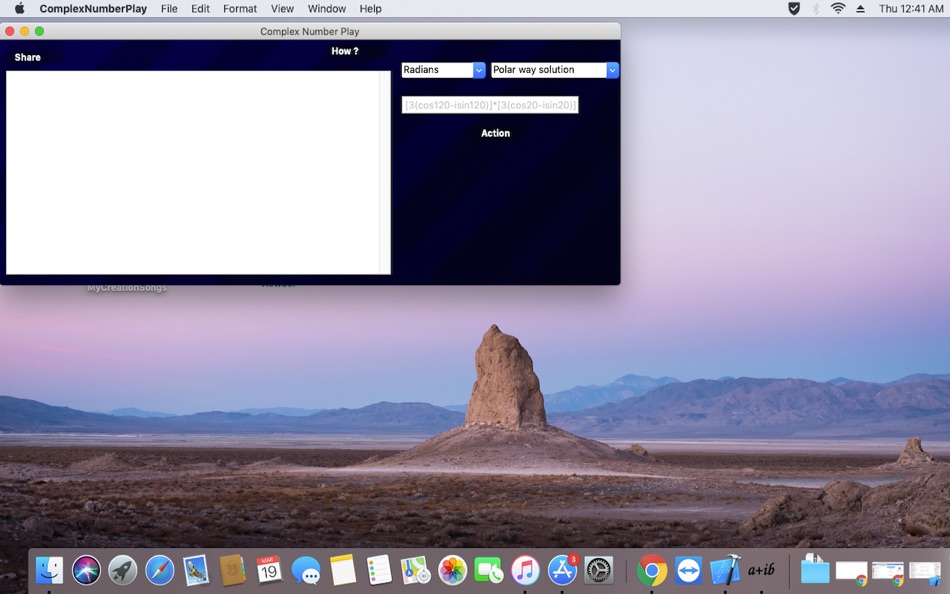This screenshot has height=594, width=950.
Task: Open App Store with badge
Action: click(x=562, y=570)
